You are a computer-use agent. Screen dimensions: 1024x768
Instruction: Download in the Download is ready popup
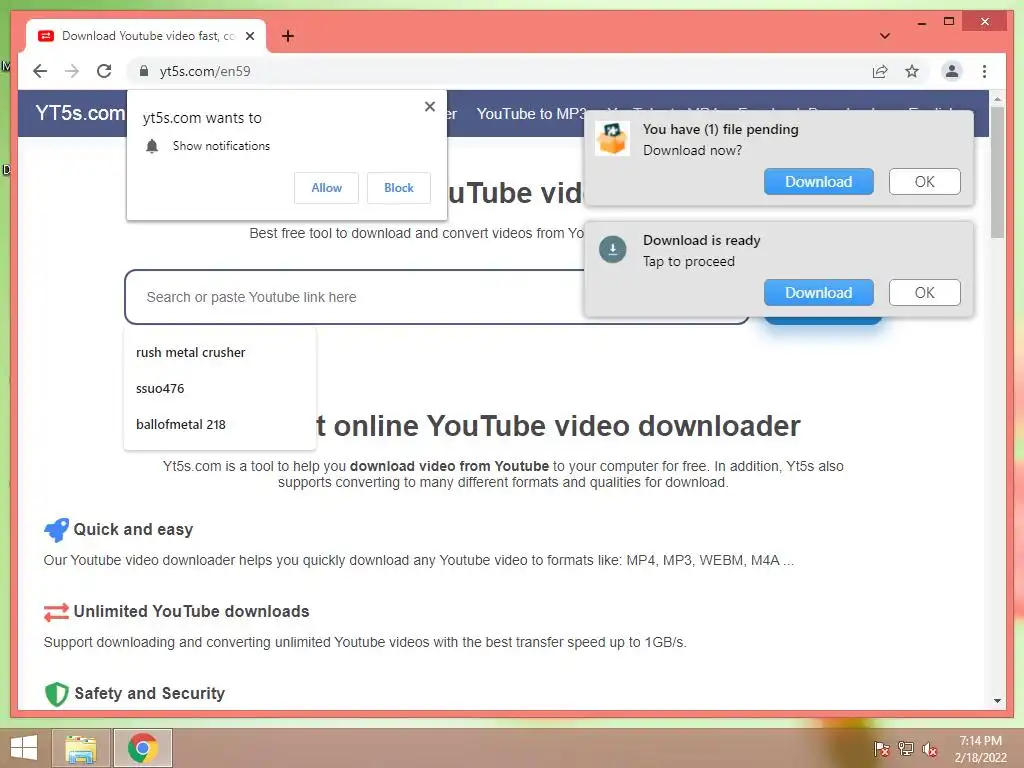pyautogui.click(x=818, y=293)
